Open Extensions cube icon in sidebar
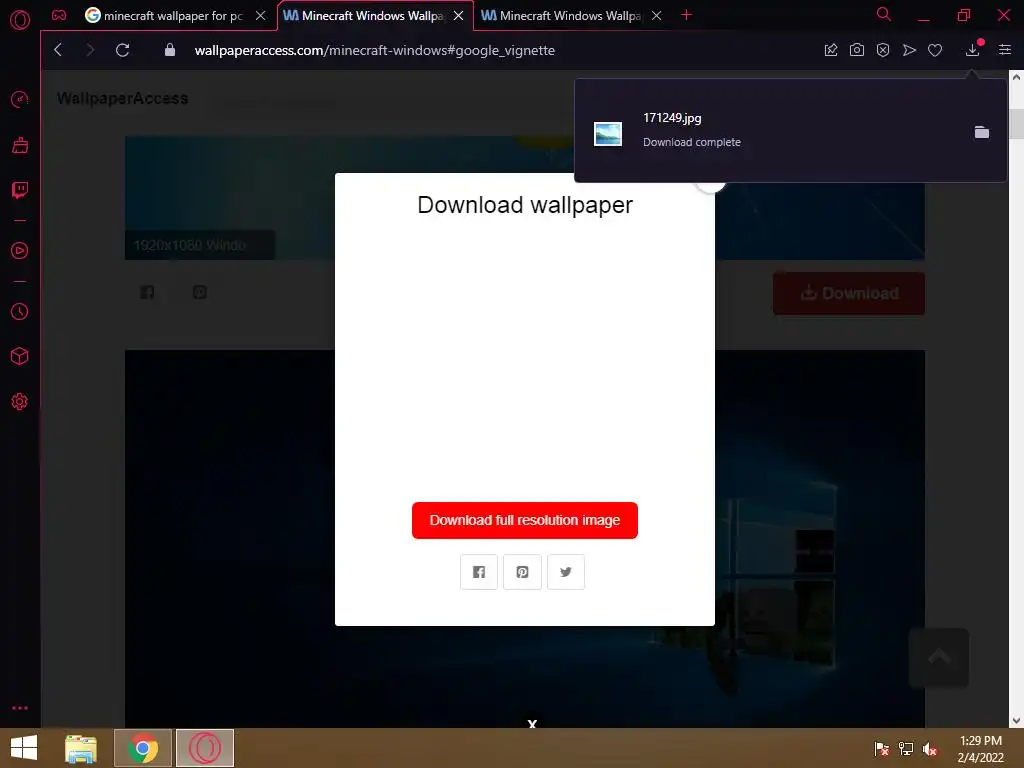The width and height of the screenshot is (1024, 768). click(20, 356)
